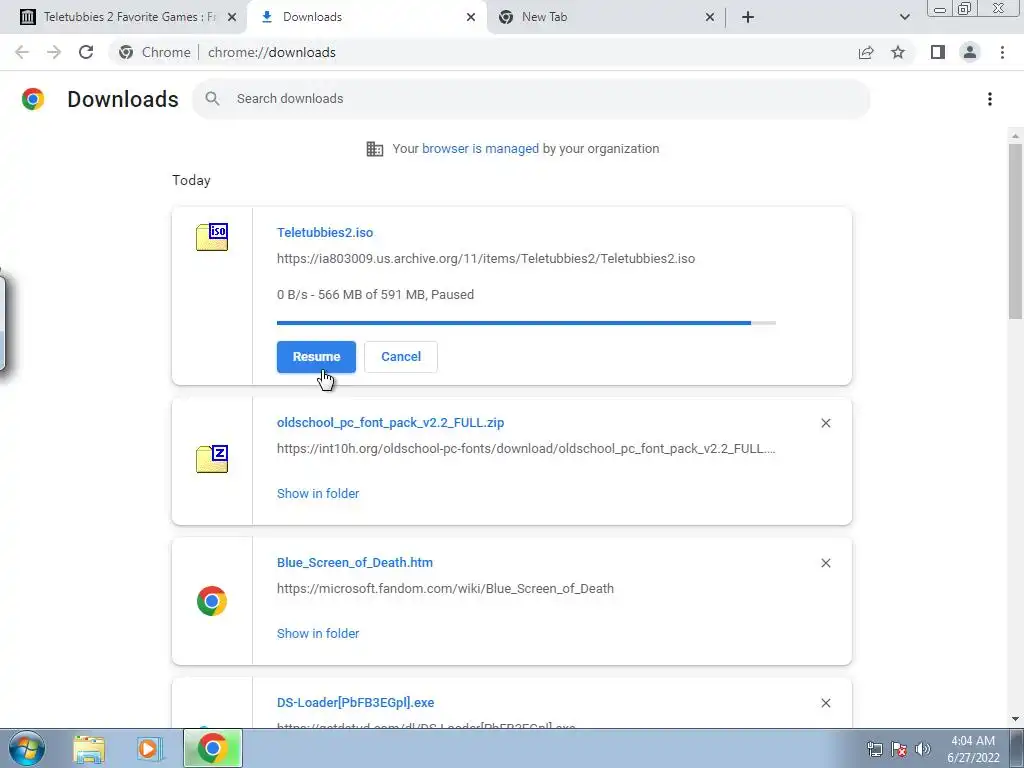Close the Teletubbies 2 Favorite Games tab
Image resolution: width=1024 pixels, height=768 pixels.
click(232, 17)
